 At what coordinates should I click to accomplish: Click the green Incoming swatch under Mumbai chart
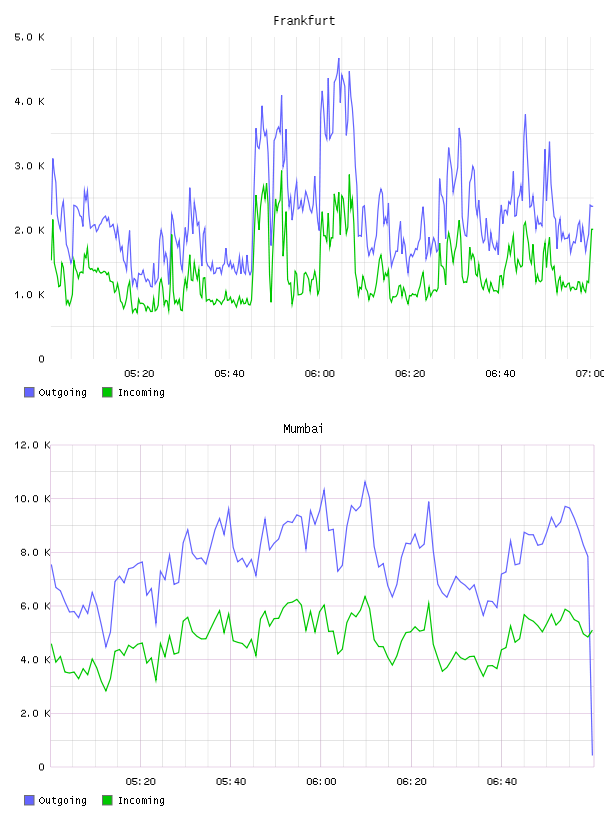[107, 800]
